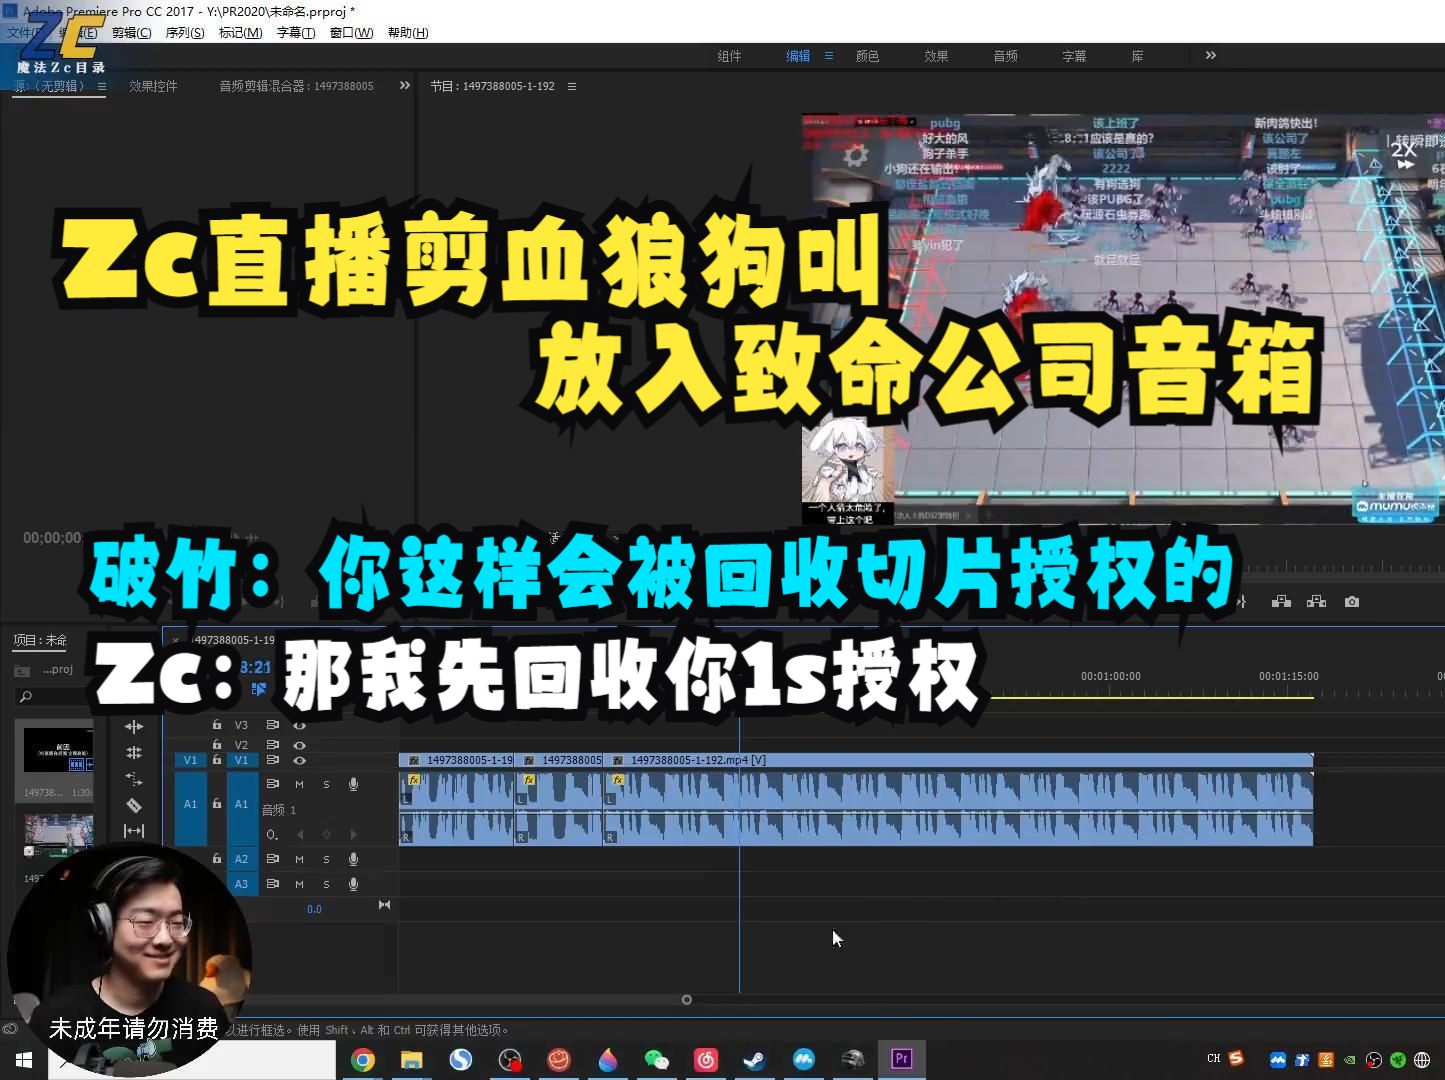Toggle sync lock on track V2
The image size is (1445, 1080).
(x=272, y=744)
